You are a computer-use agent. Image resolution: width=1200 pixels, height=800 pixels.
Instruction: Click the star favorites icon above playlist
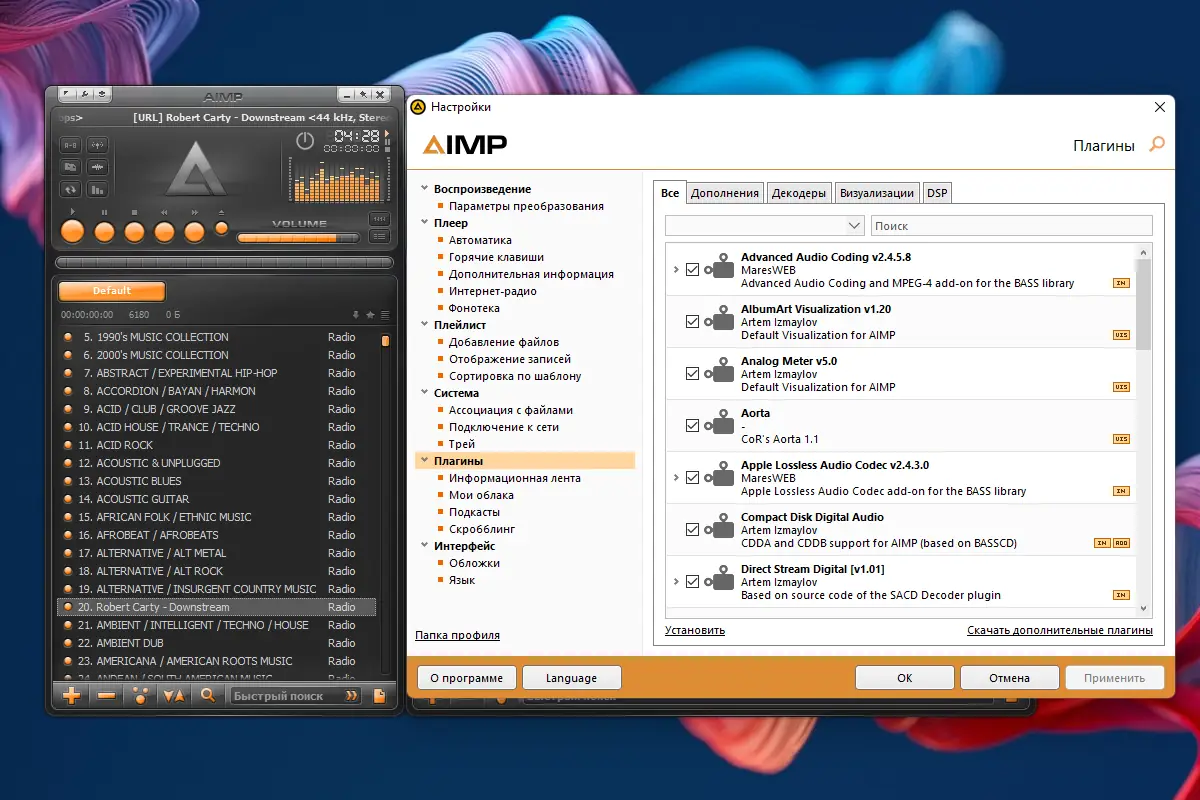click(x=371, y=315)
